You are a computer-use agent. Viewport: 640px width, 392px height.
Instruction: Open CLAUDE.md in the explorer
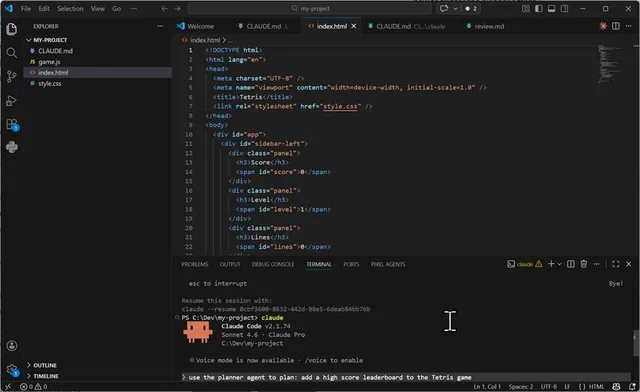click(x=98, y=51)
